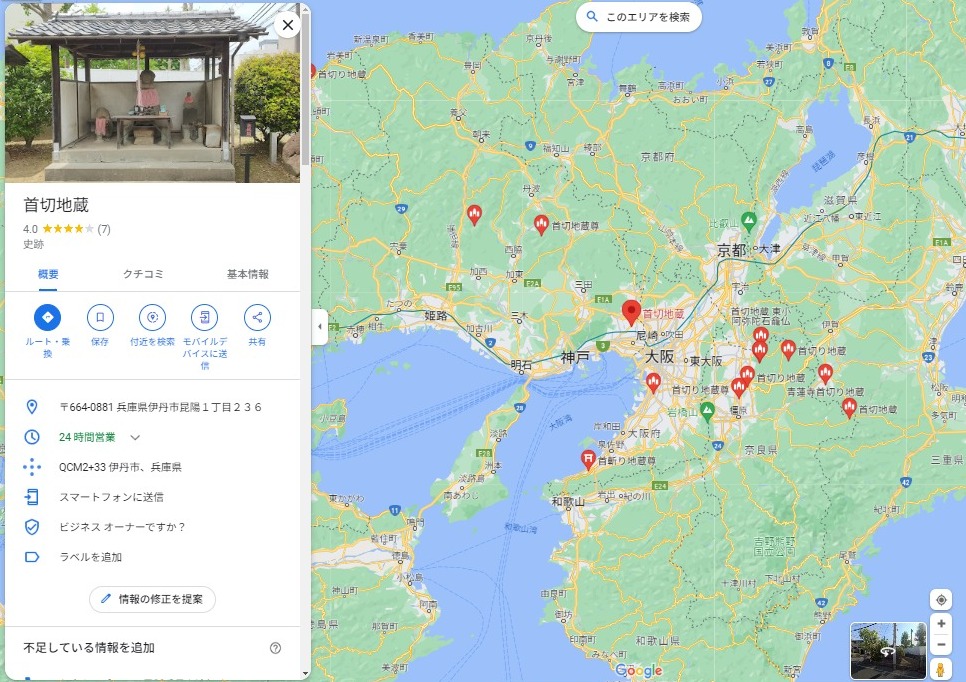
Task: Click スマートフォンに送信
Action: pyautogui.click(x=112, y=497)
